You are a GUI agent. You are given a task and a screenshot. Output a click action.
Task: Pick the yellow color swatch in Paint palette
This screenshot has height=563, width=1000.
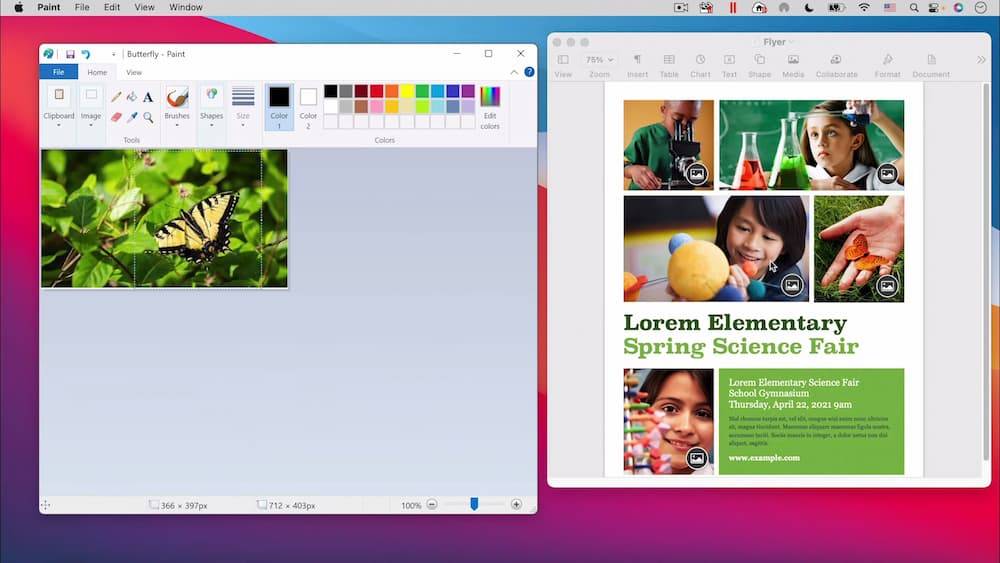pyautogui.click(x=407, y=91)
